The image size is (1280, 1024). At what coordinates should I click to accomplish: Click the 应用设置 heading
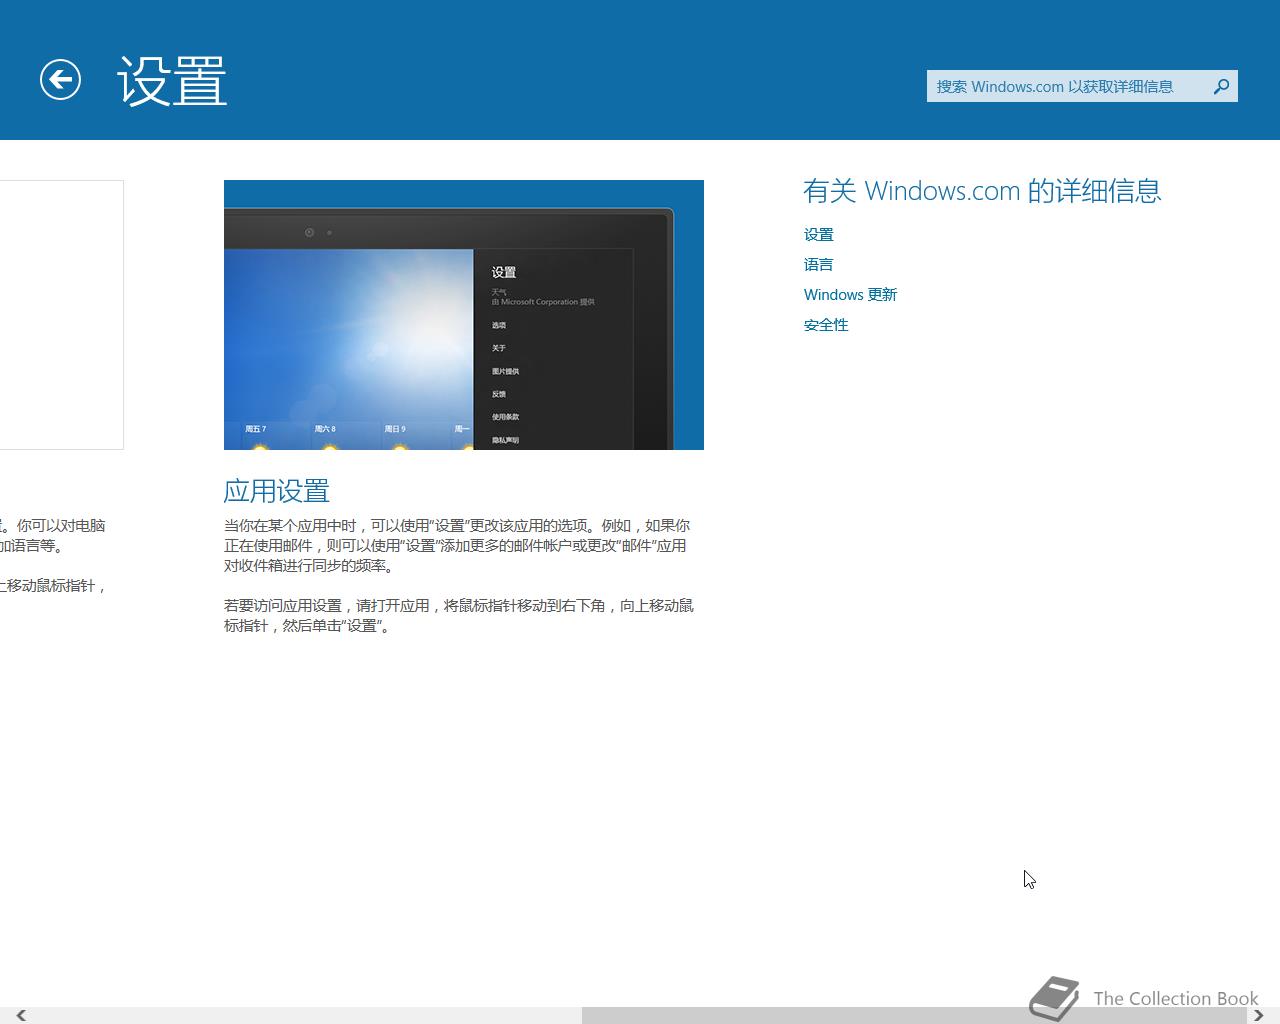point(277,491)
